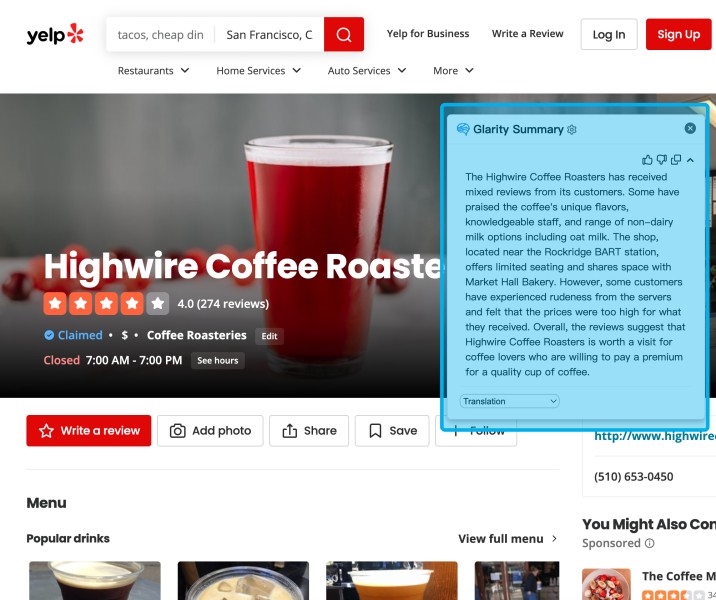Focus the San Francisco location field

(269, 35)
